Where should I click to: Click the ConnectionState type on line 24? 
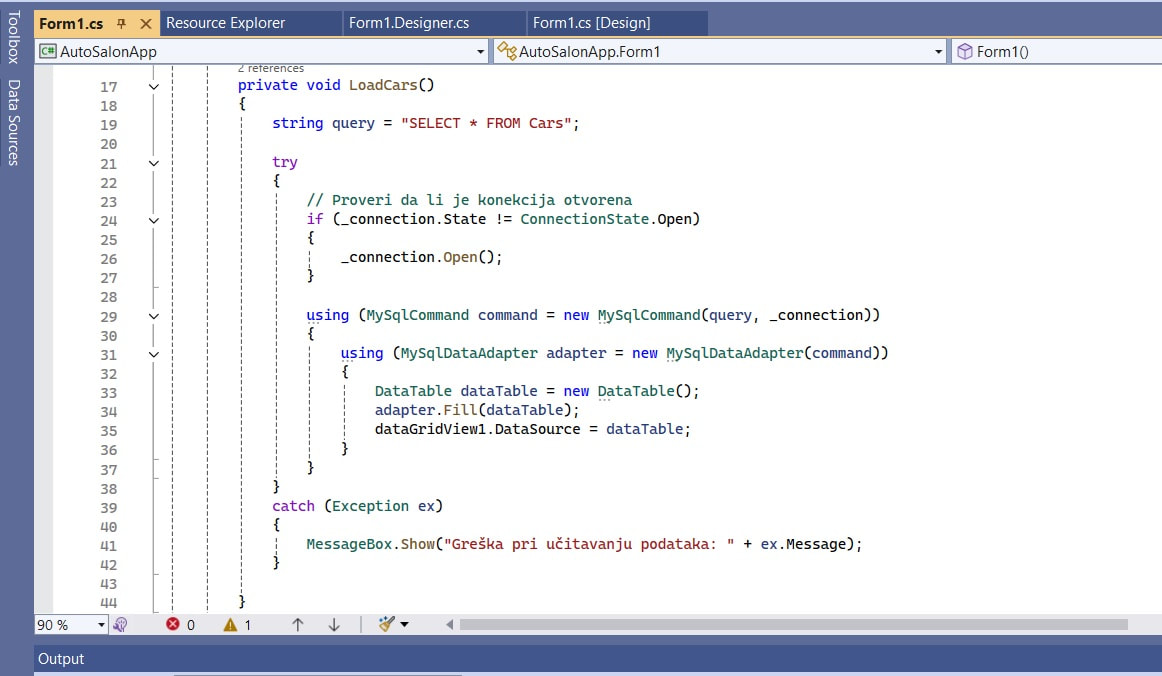tap(584, 219)
